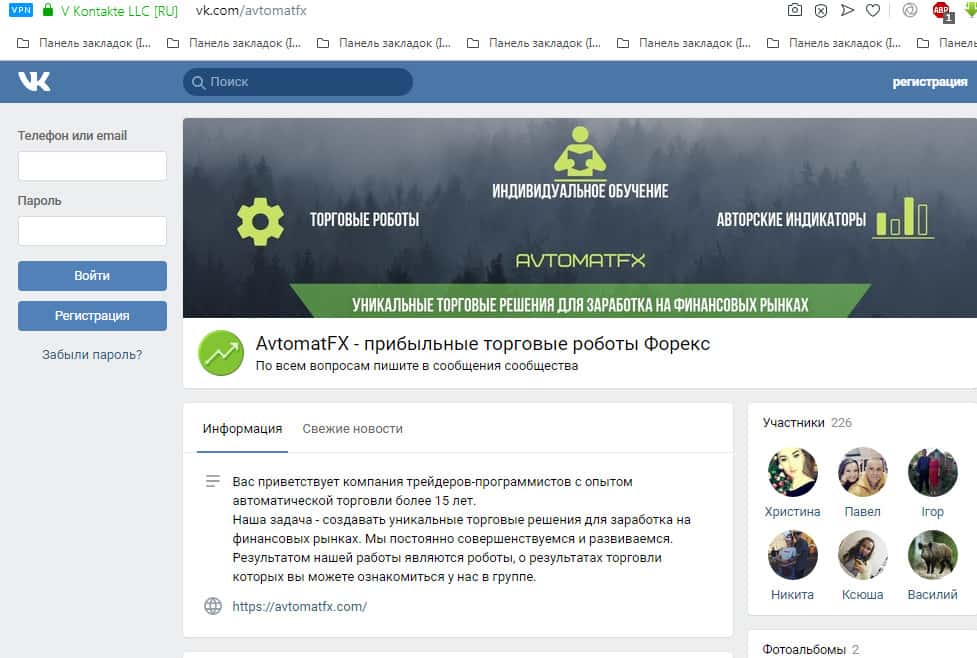This screenshot has height=658, width=977.
Task: Open the second bookmarks bar folder
Action: pos(234,43)
